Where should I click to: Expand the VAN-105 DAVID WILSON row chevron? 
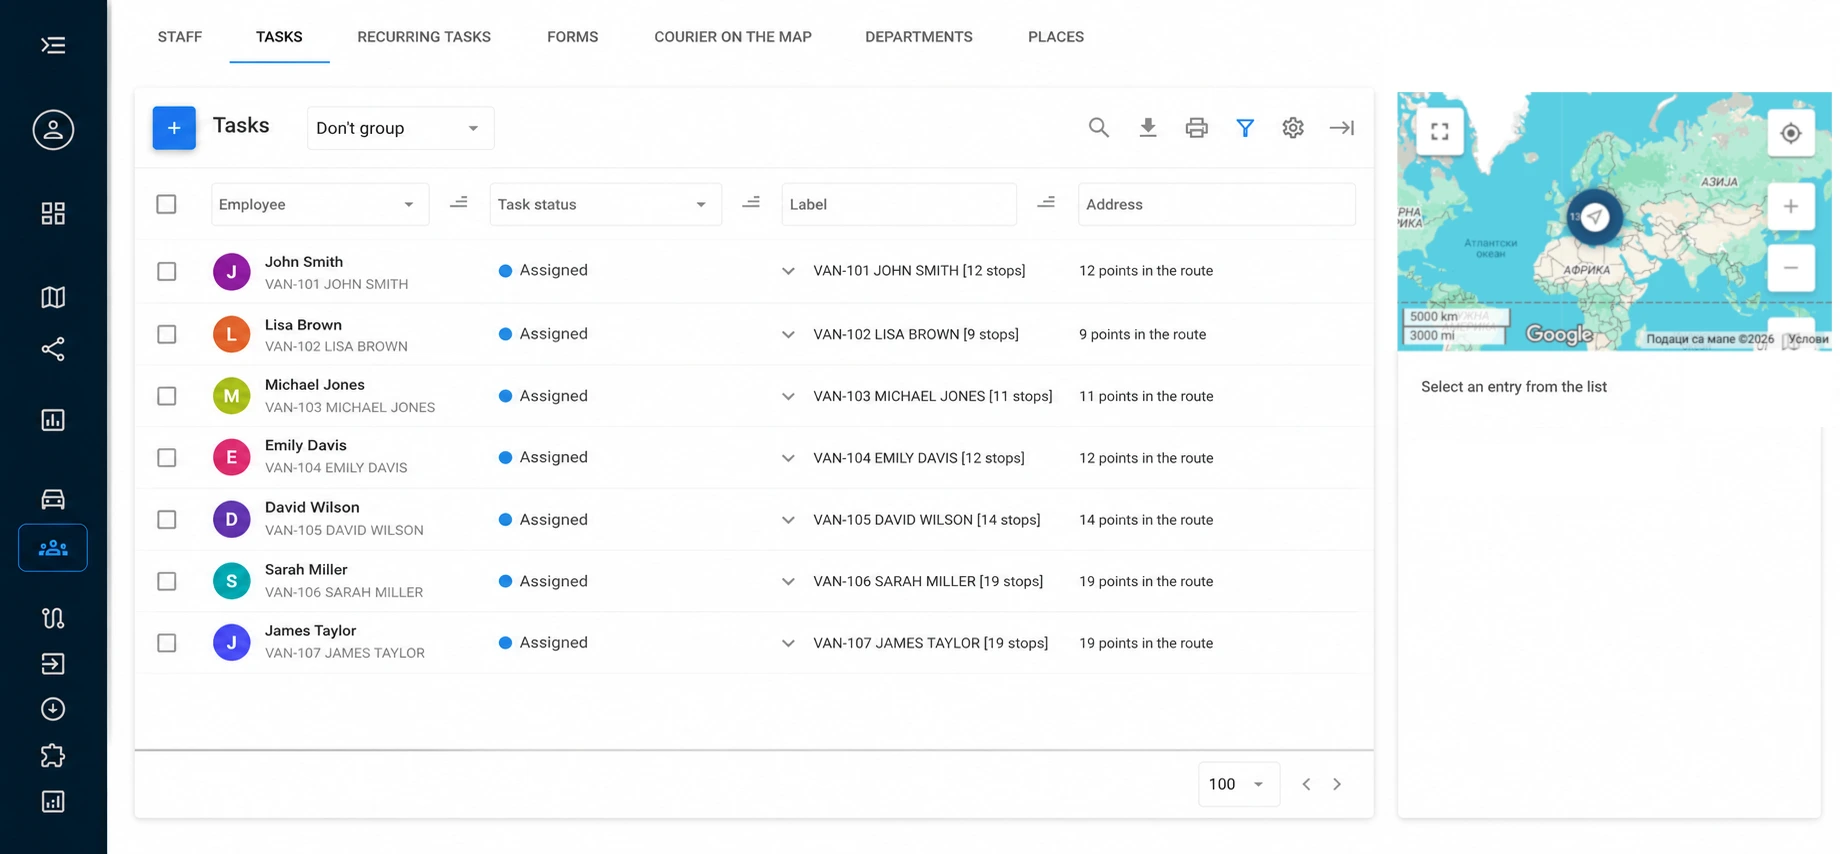coord(788,520)
